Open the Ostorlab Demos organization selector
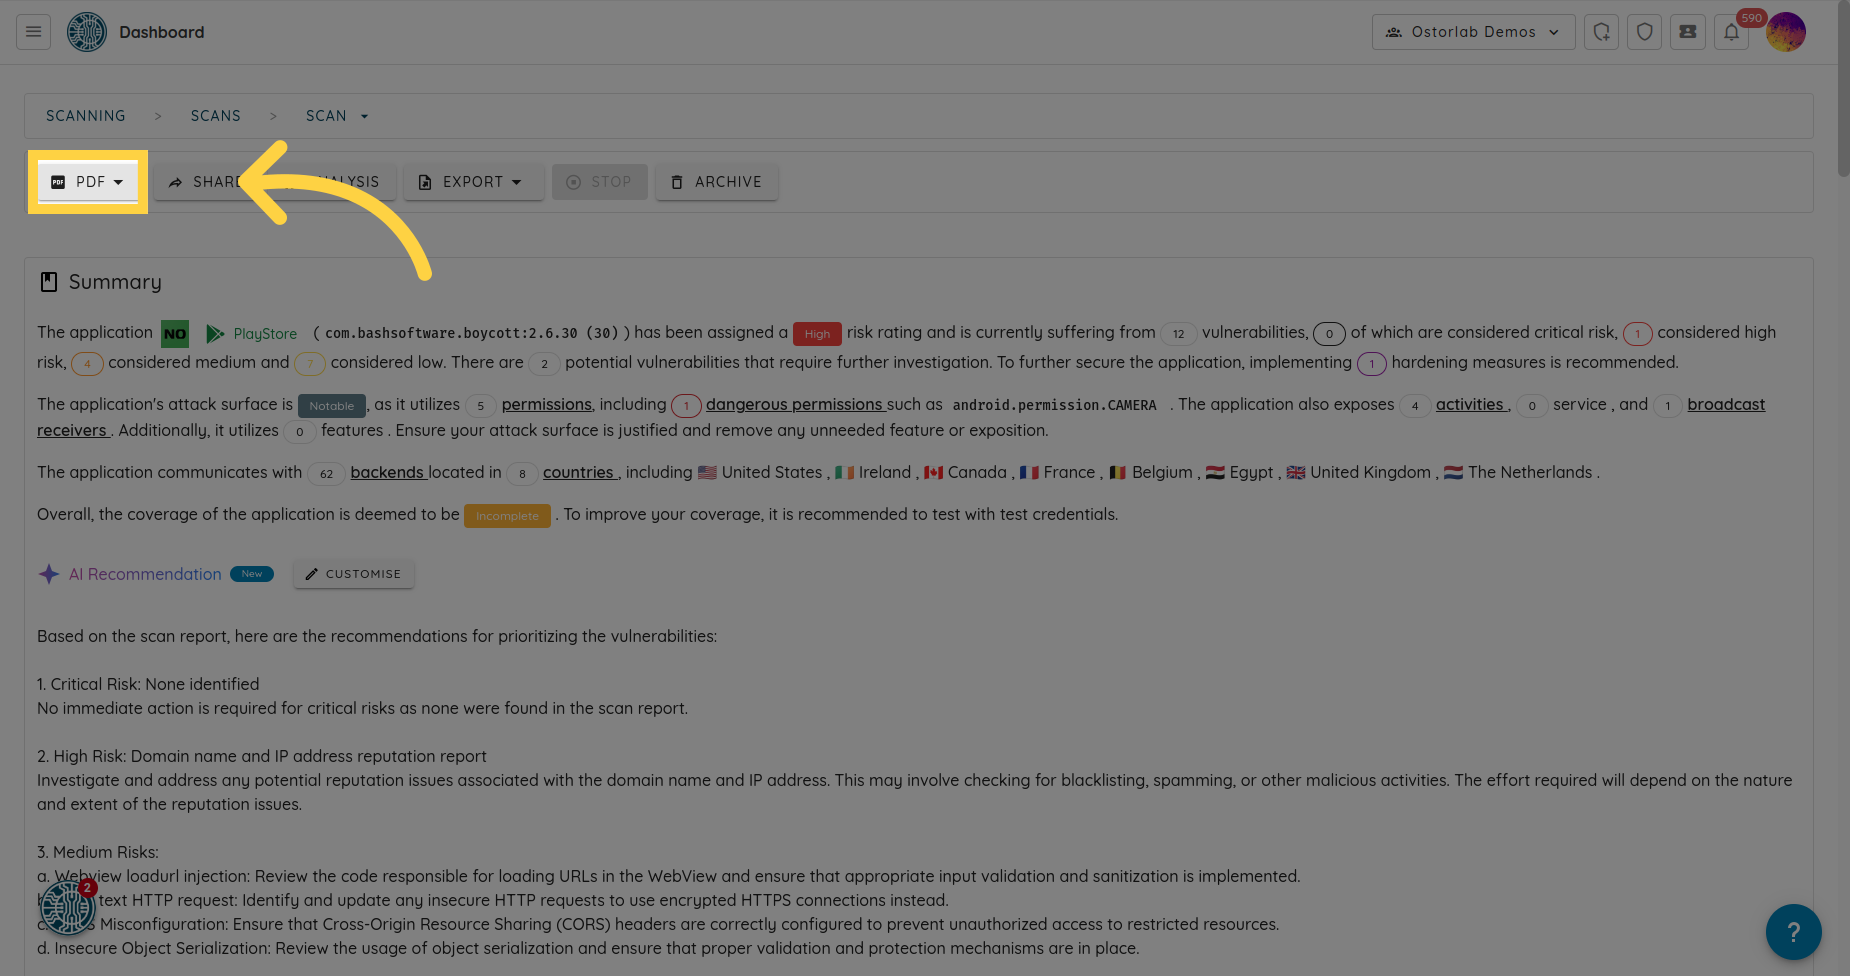Image resolution: width=1850 pixels, height=976 pixels. coord(1473,32)
